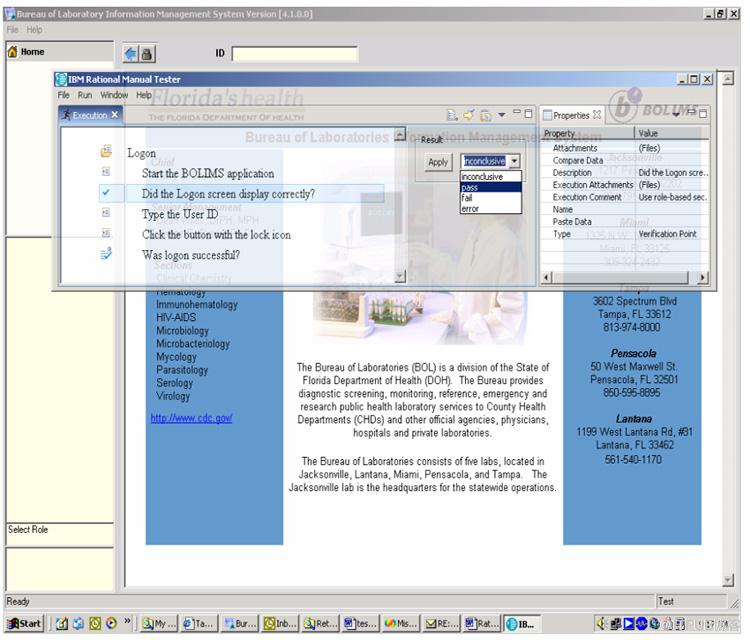Click the IBM Rational Manual Tester title icon
This screenshot has width=750, height=640.
coord(61,79)
